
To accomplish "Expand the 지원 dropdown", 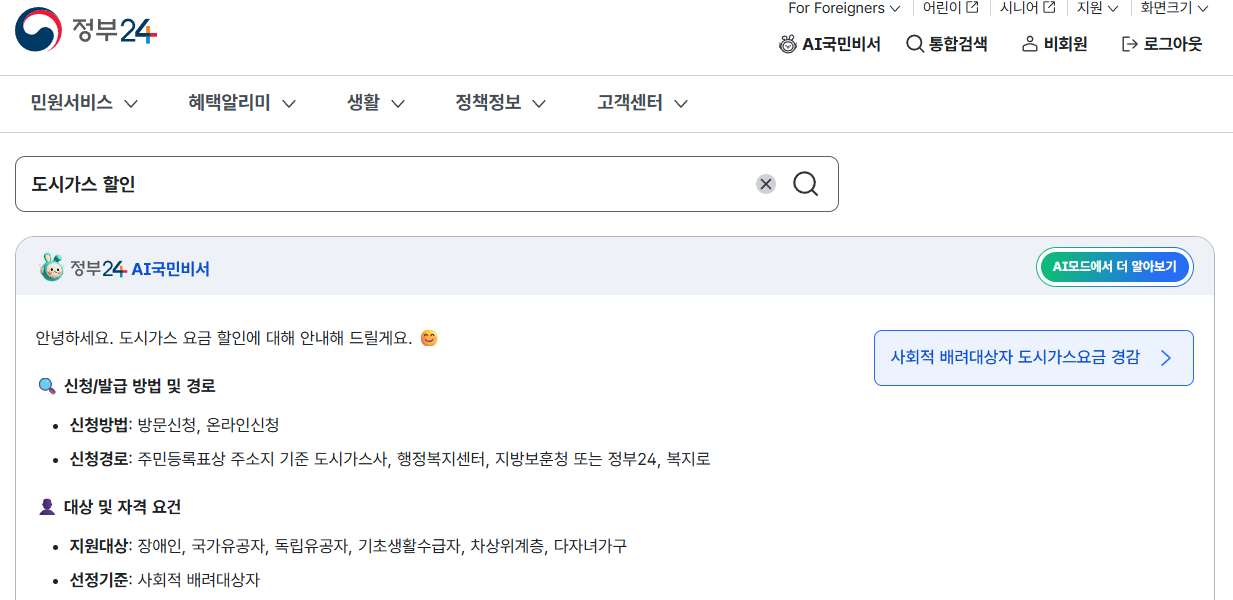I will click(x=1097, y=8).
